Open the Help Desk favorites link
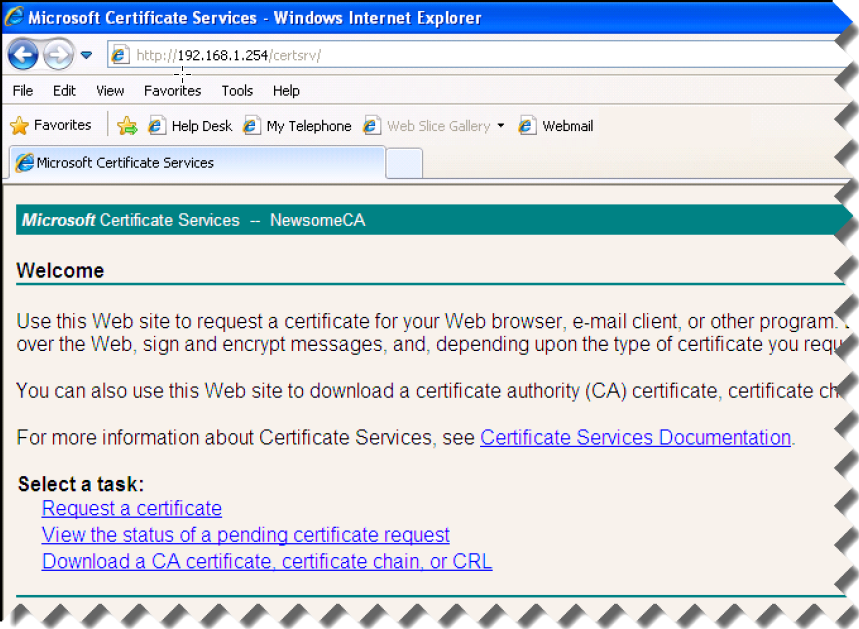The height and width of the screenshot is (629, 859). [x=191, y=126]
